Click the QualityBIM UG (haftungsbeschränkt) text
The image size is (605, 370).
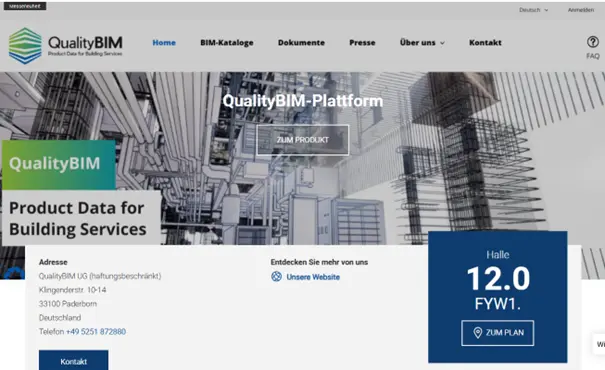click(100, 276)
